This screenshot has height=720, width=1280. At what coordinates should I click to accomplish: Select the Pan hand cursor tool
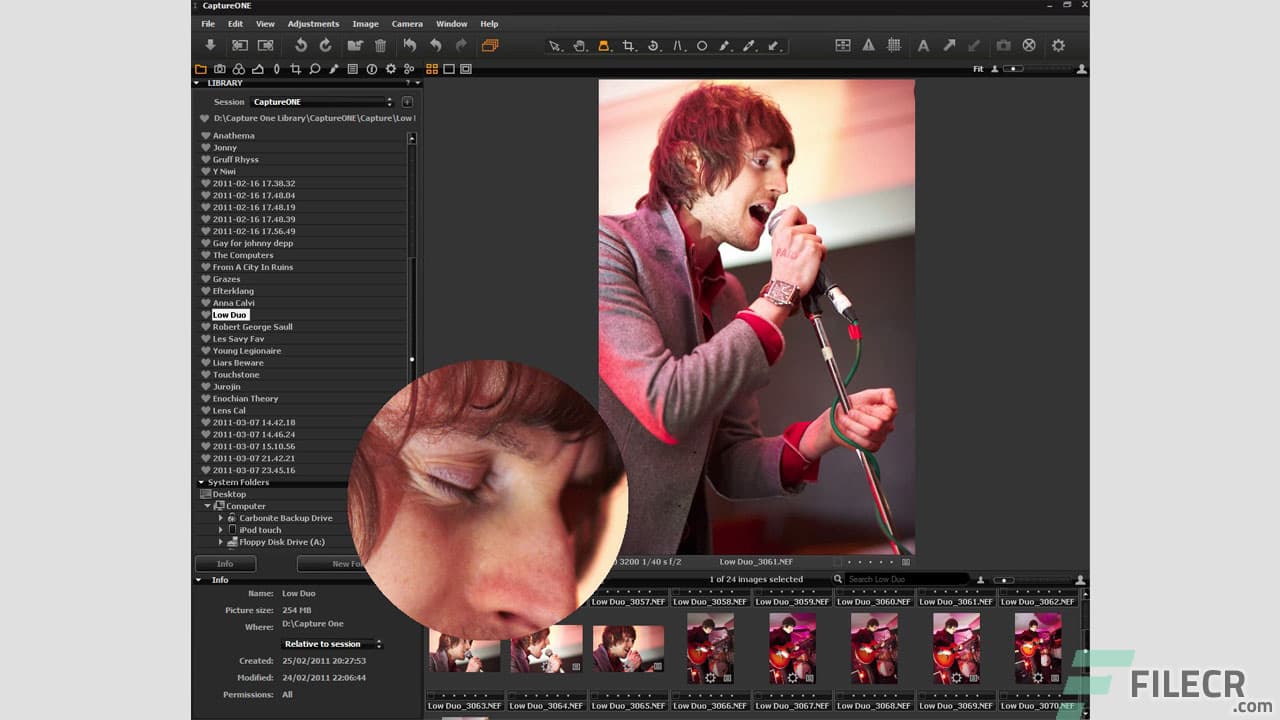(x=580, y=46)
